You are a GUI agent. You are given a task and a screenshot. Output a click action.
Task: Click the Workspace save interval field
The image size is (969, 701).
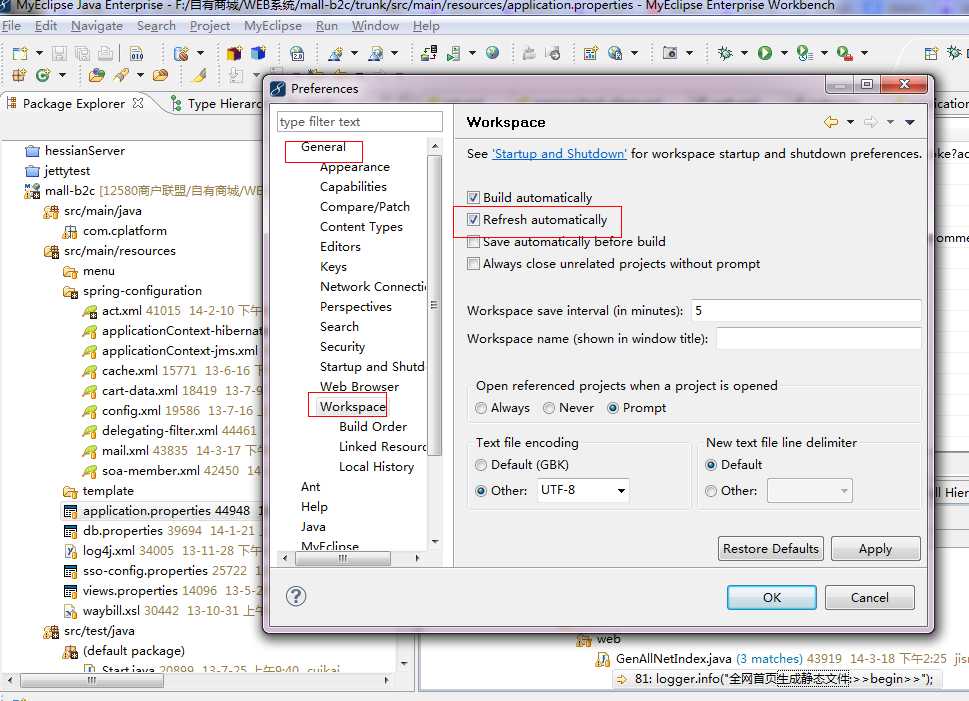(x=806, y=311)
